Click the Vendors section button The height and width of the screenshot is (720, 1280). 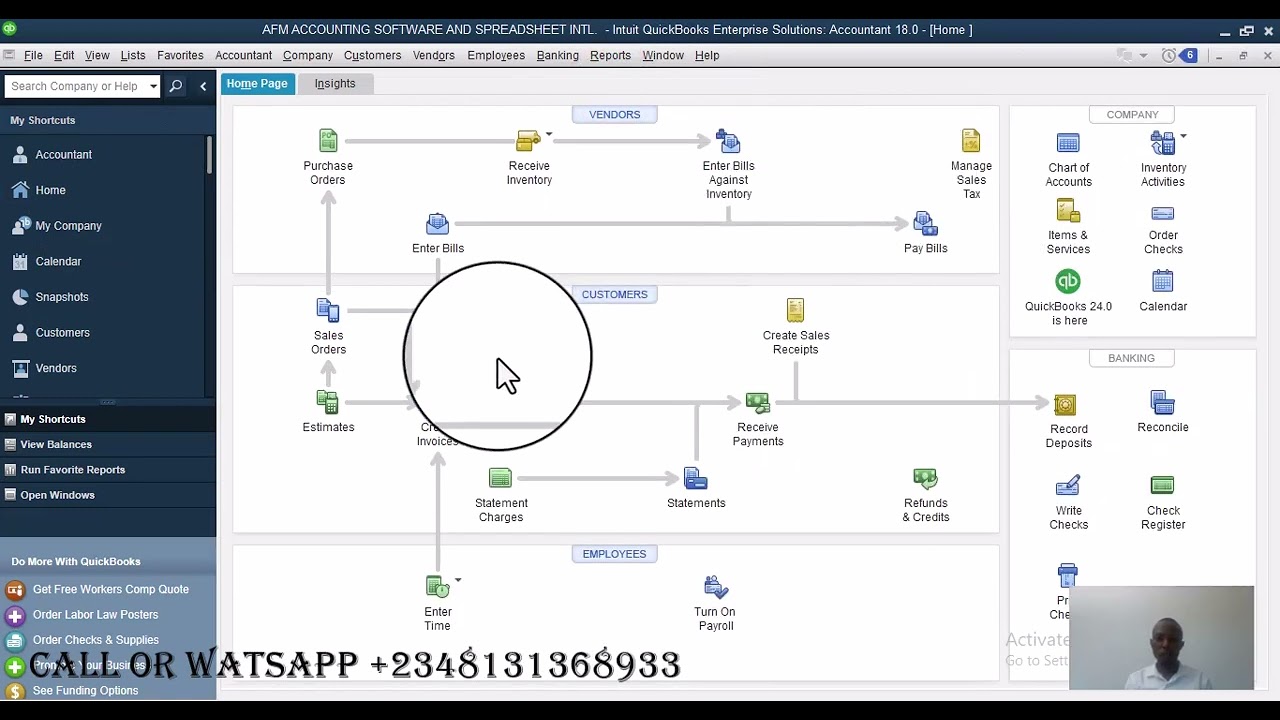pos(614,114)
